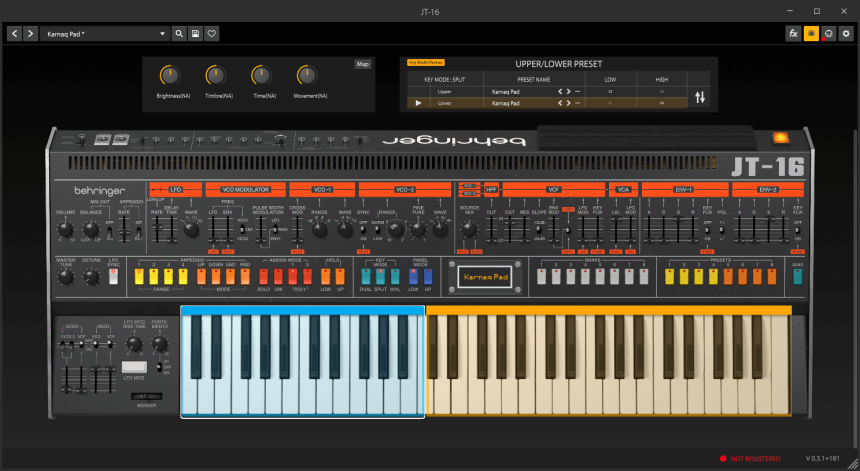
Task: Select Bank 8 button
Action: (644, 276)
